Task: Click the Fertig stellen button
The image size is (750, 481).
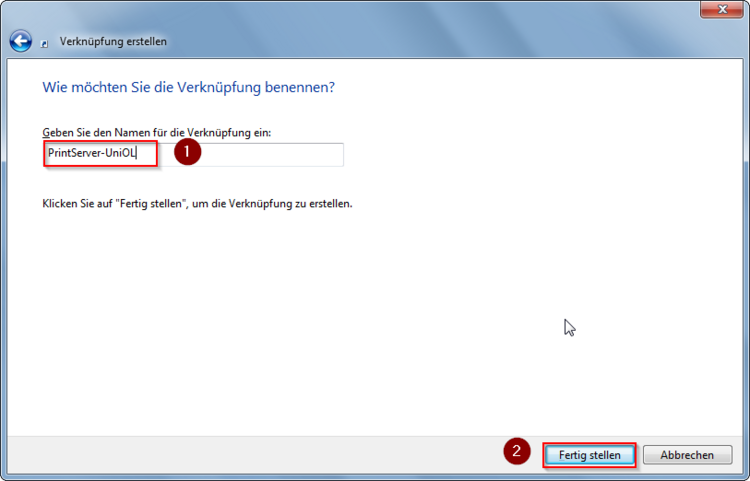Action: pyautogui.click(x=589, y=455)
